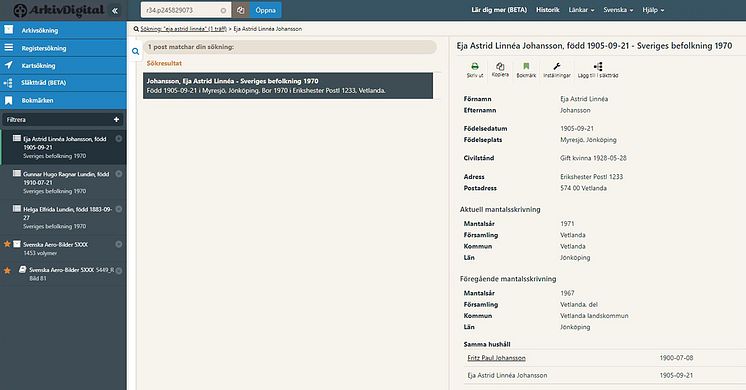Expand the Svenska language dropdown
746x390 pixels.
(618, 10)
